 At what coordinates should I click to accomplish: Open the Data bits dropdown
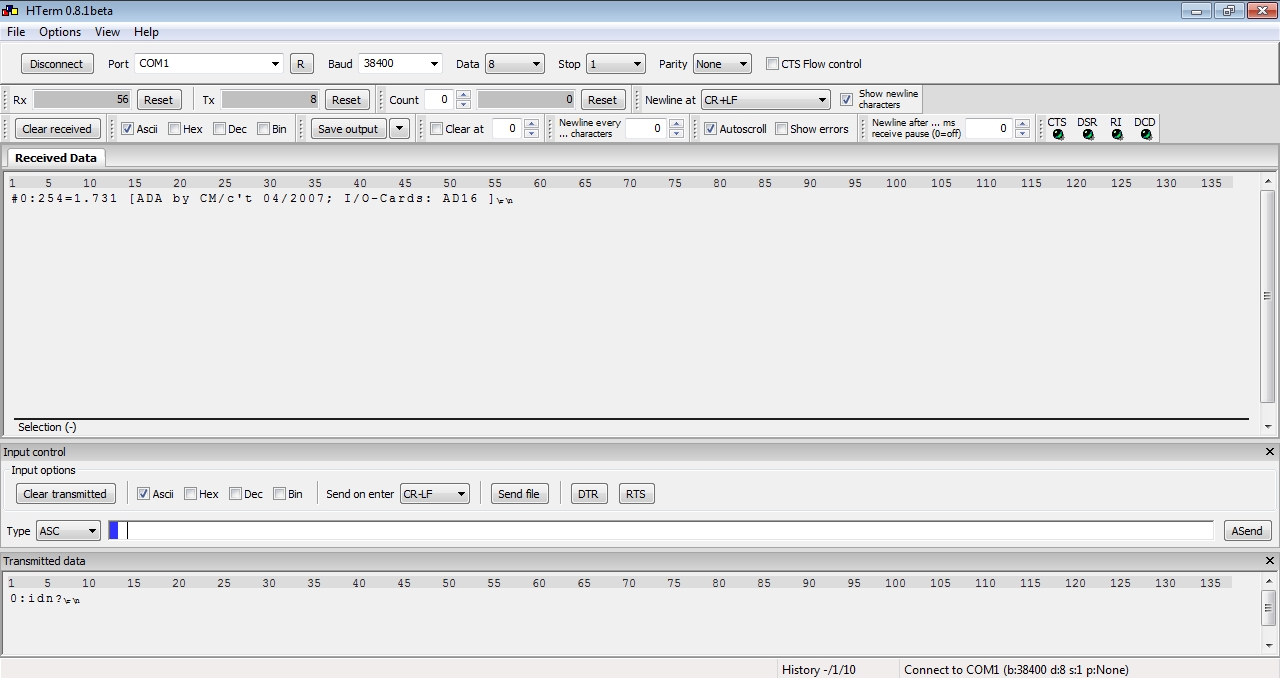coord(514,64)
